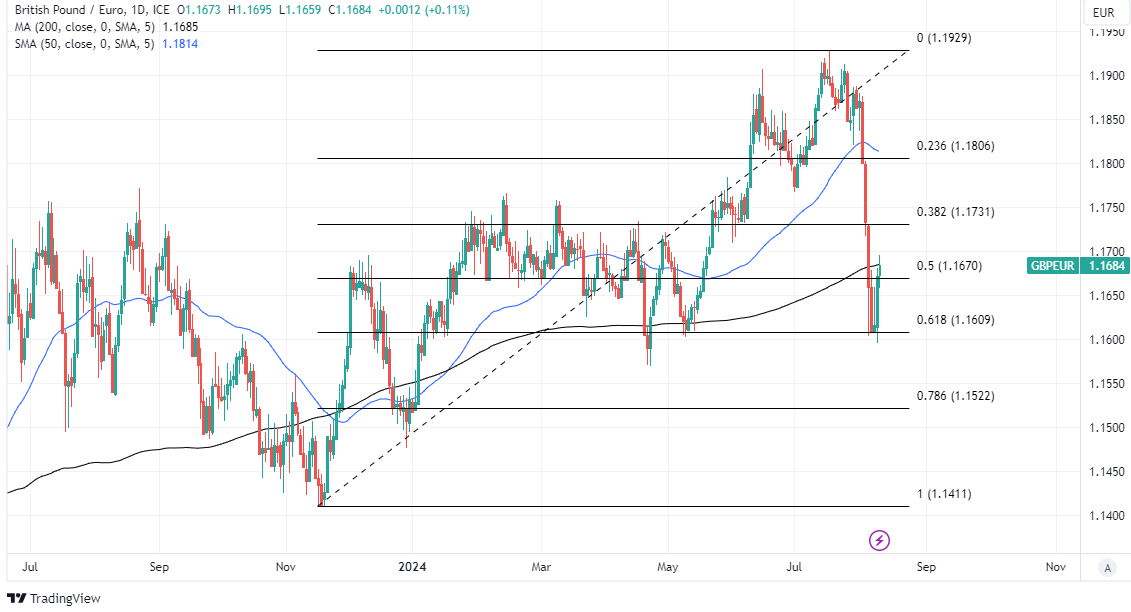The width and height of the screenshot is (1131, 612).
Task: Click the 2024 label on time axis
Action: [412, 567]
